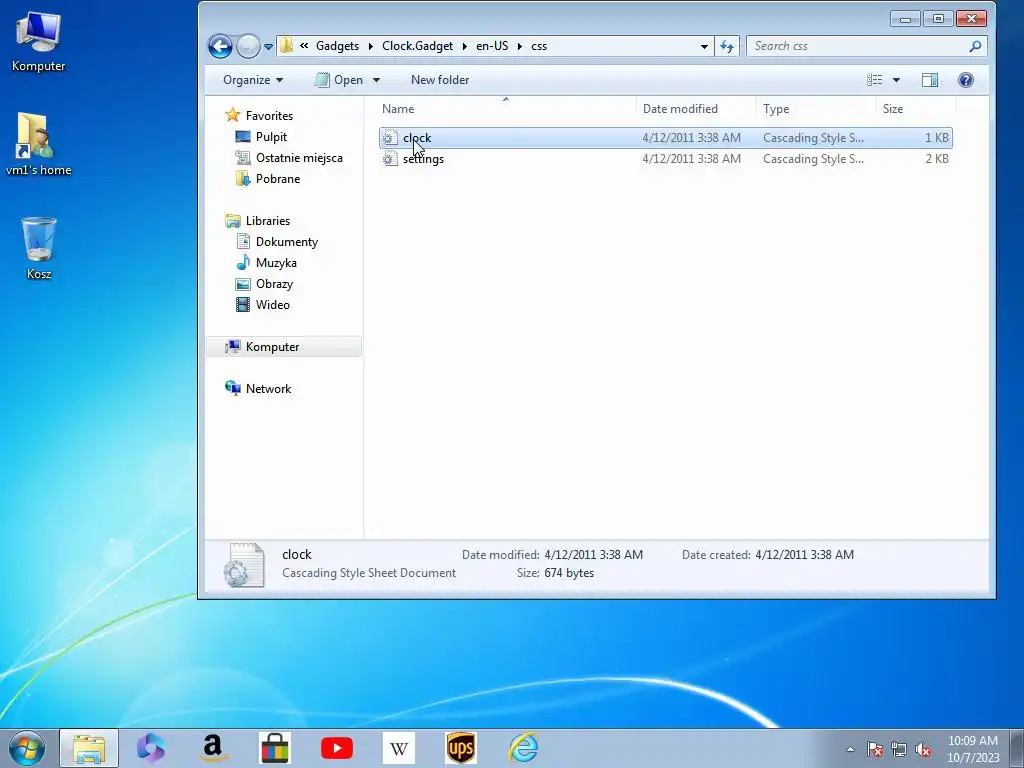Click the details pane clock file thumbnail

(244, 565)
